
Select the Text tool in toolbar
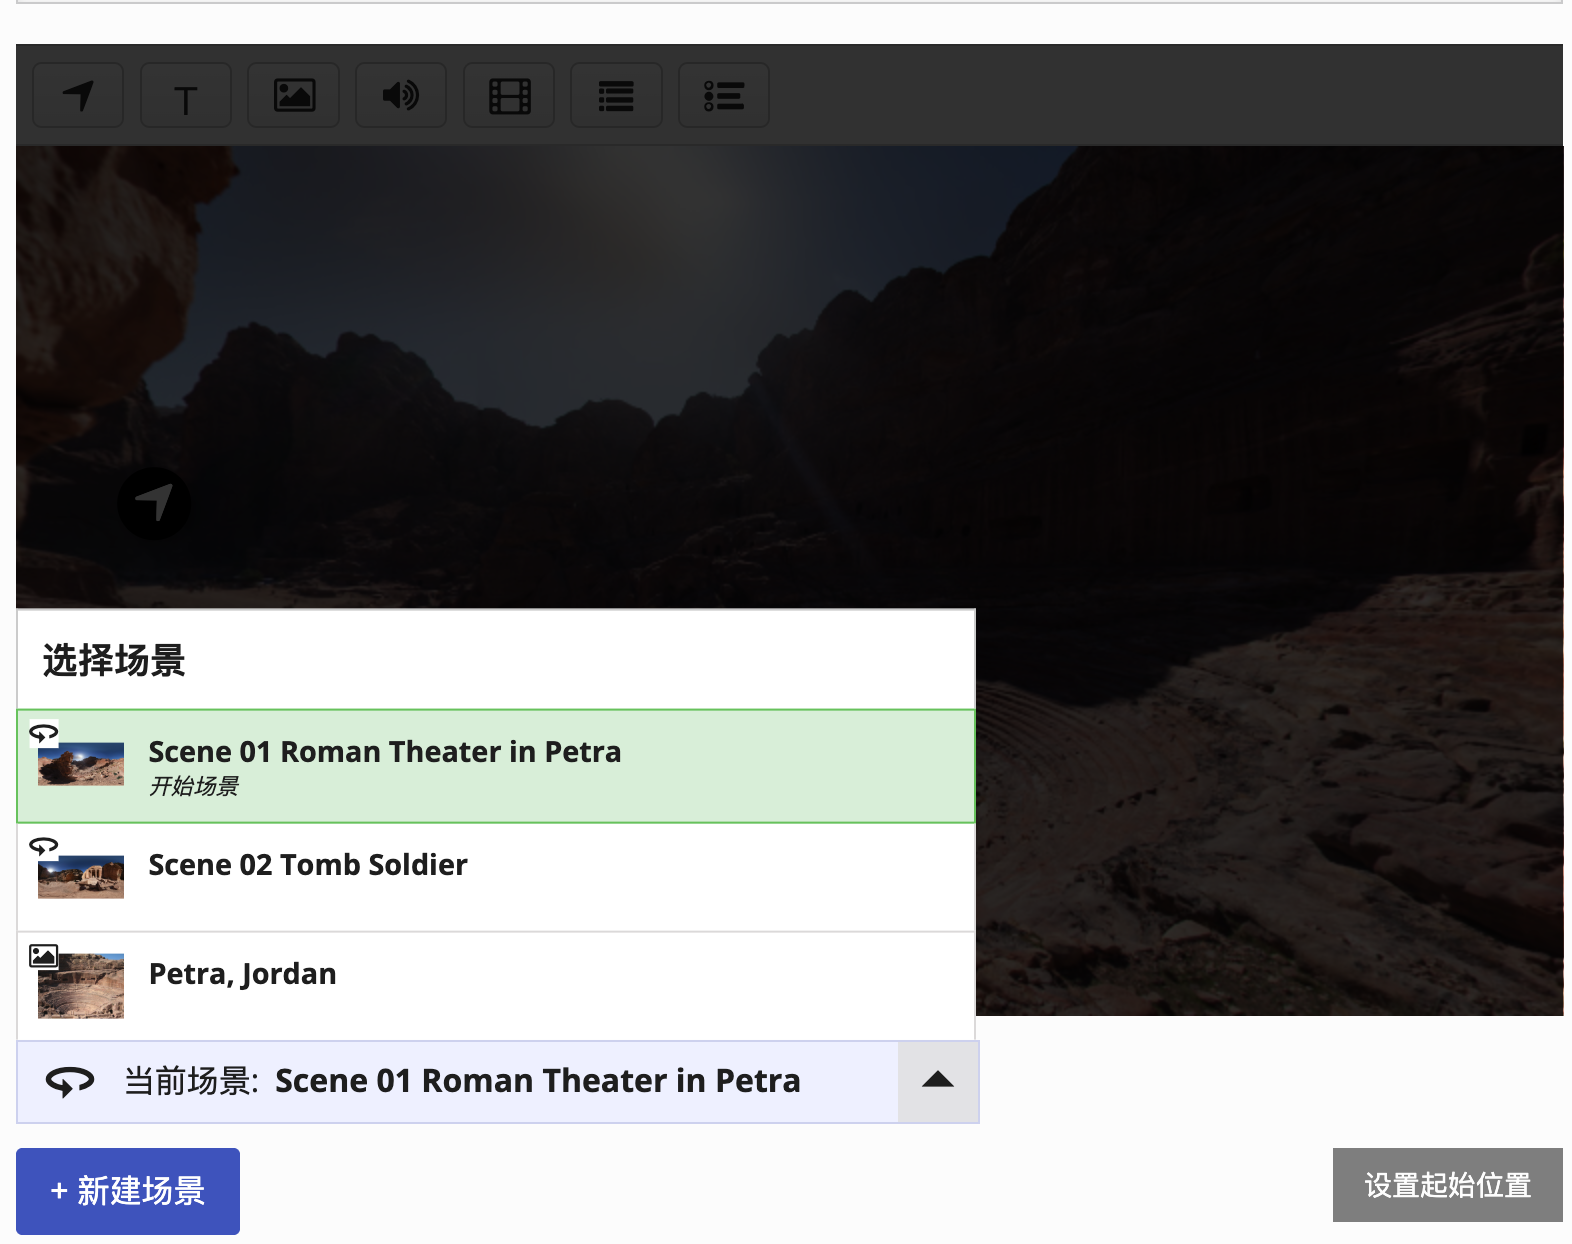coord(186,96)
